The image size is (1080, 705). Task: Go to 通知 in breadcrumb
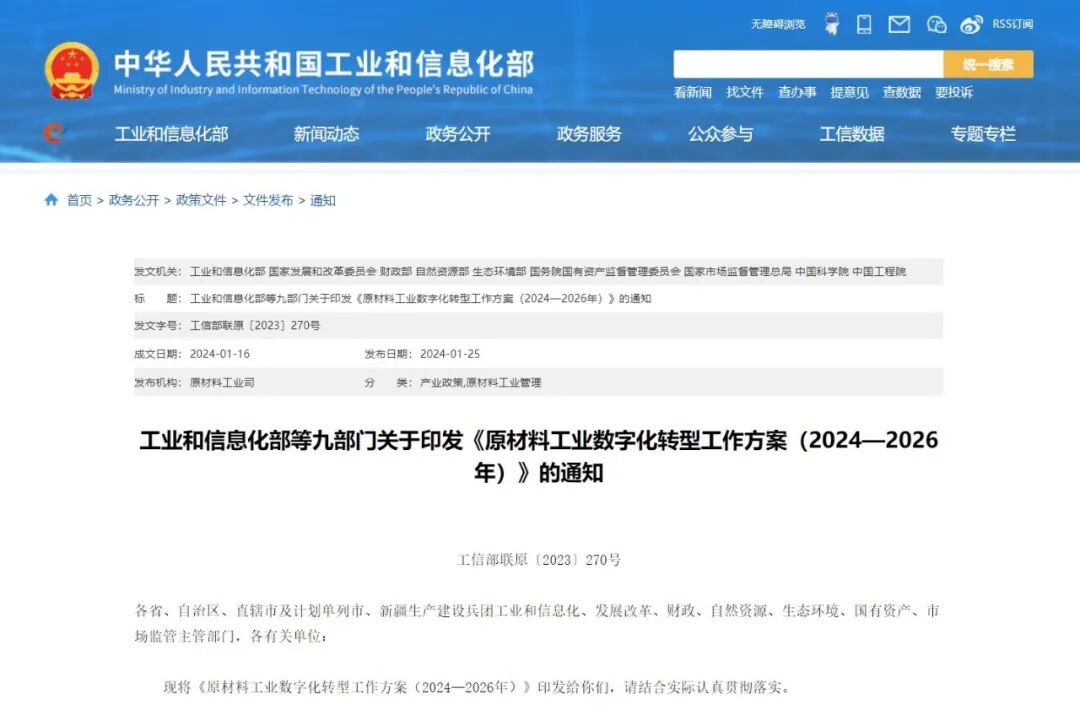pos(322,200)
